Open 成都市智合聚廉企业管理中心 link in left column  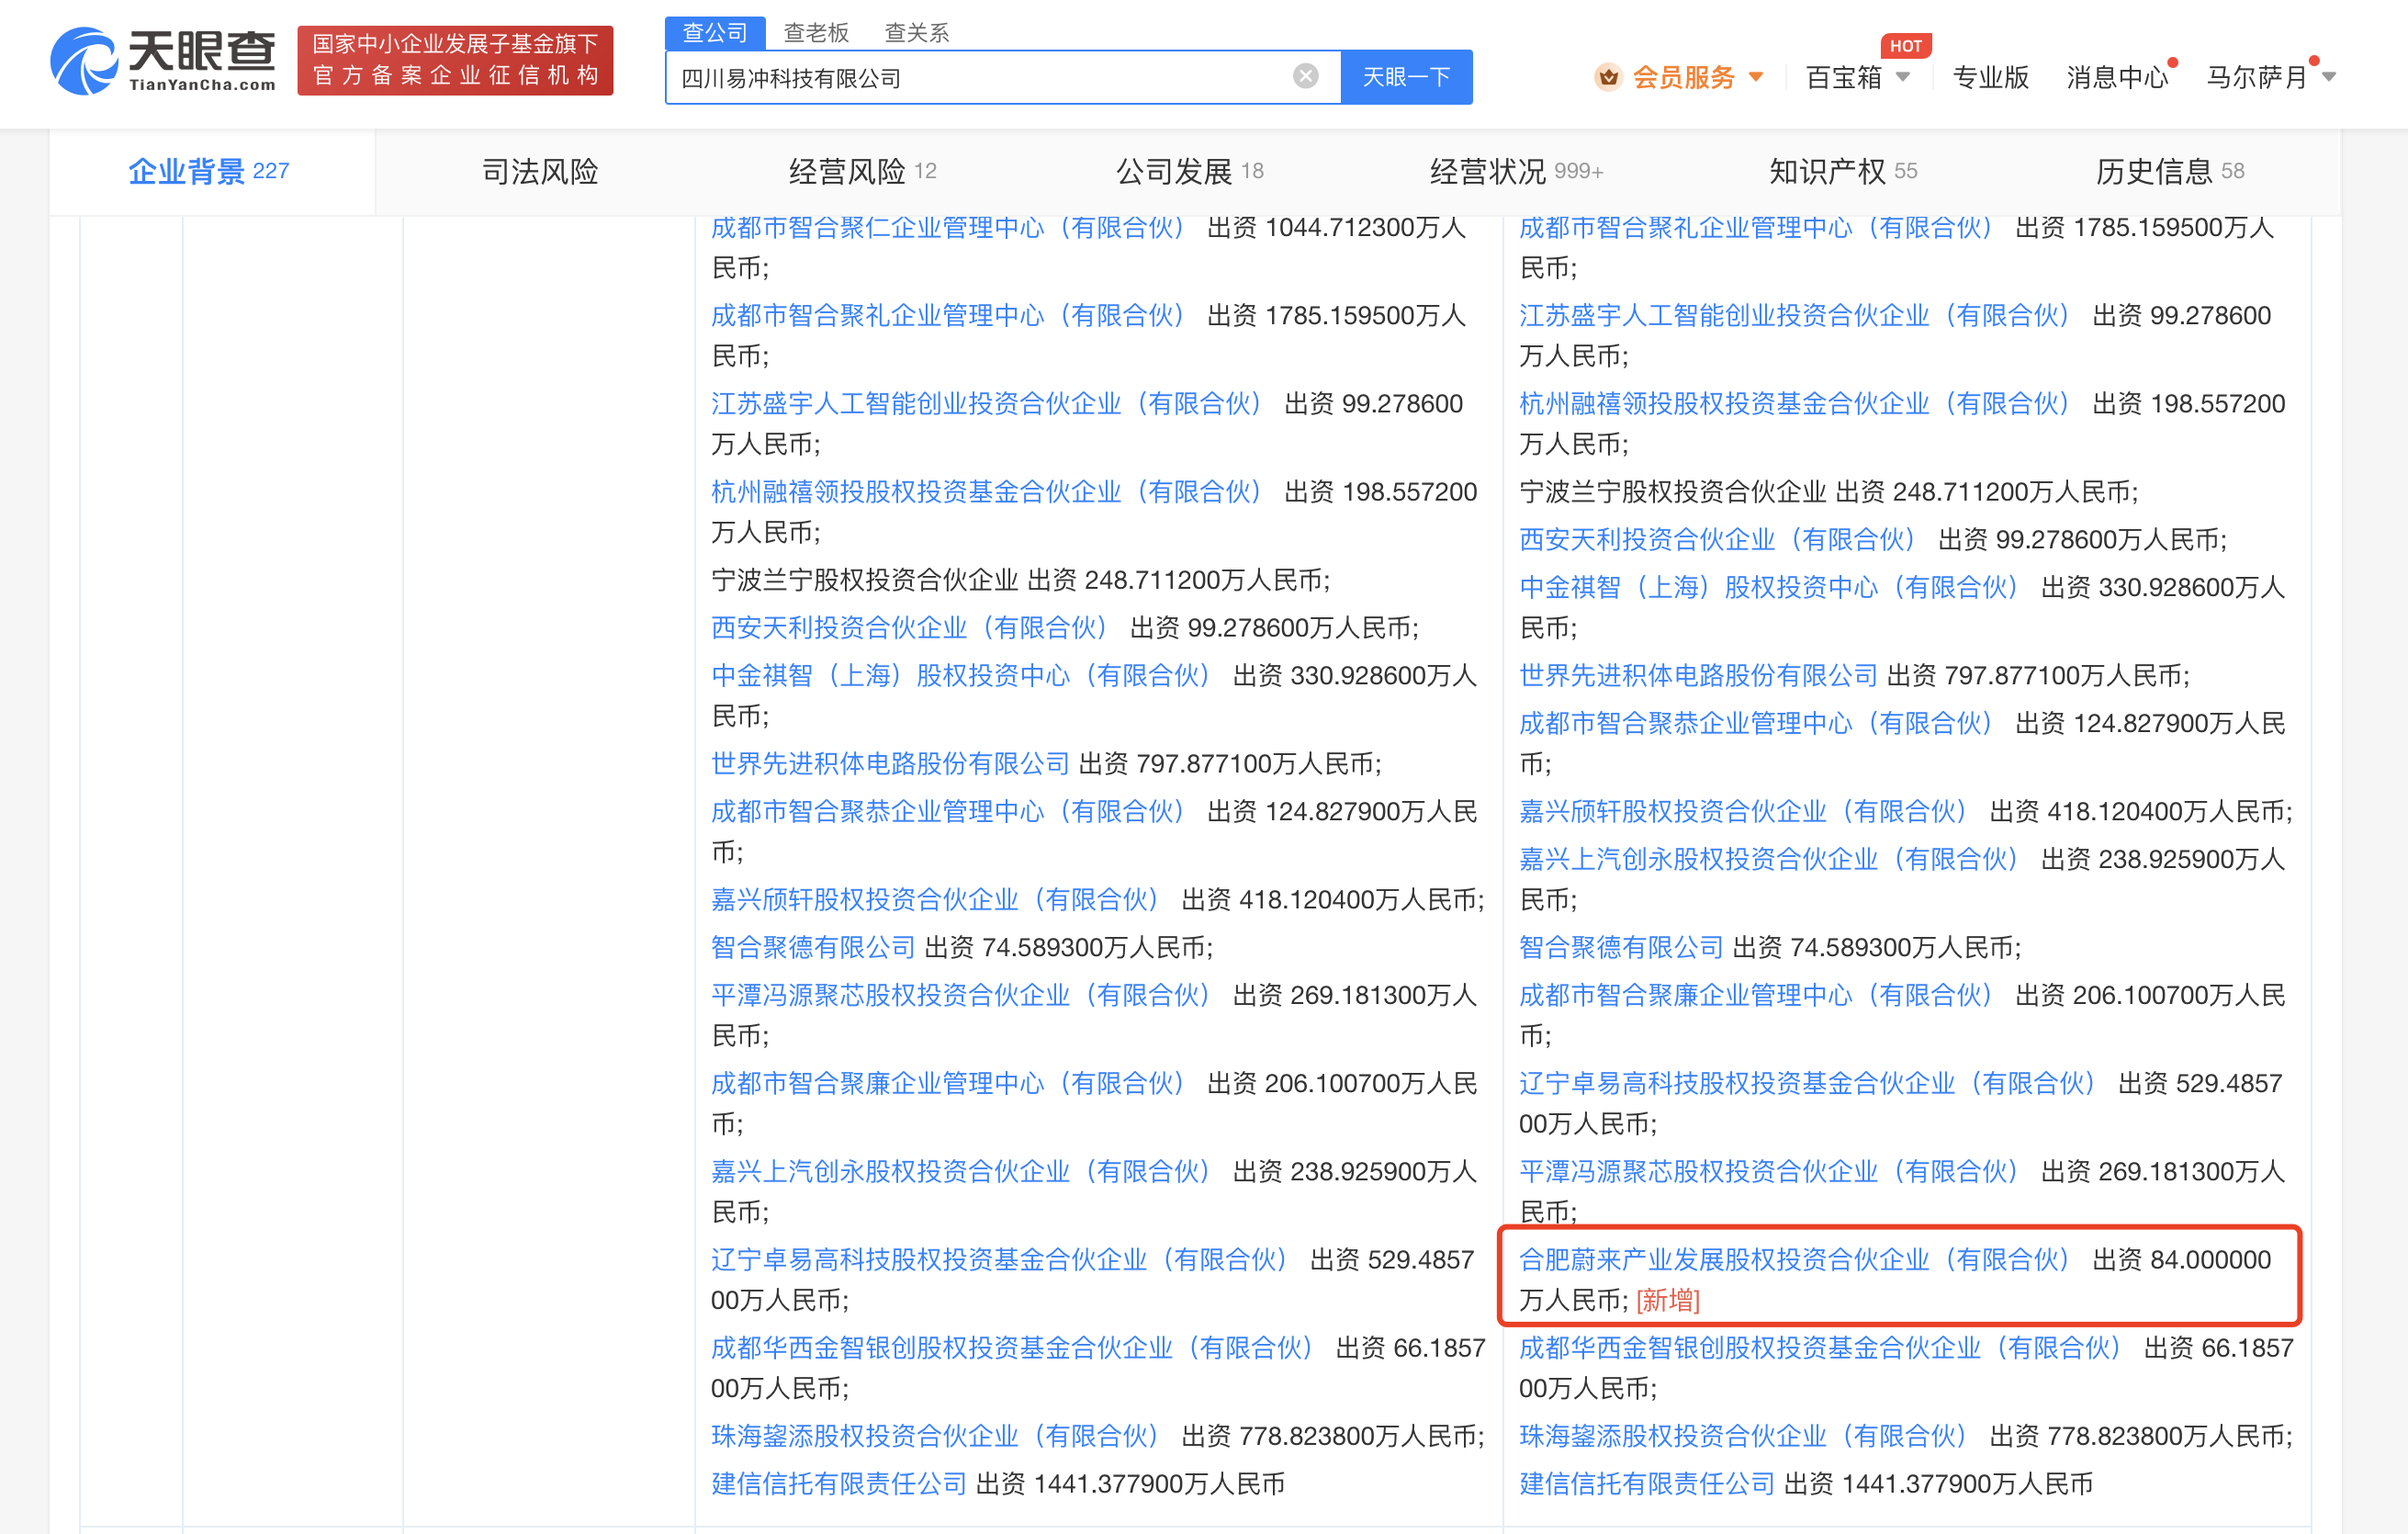[947, 1084]
